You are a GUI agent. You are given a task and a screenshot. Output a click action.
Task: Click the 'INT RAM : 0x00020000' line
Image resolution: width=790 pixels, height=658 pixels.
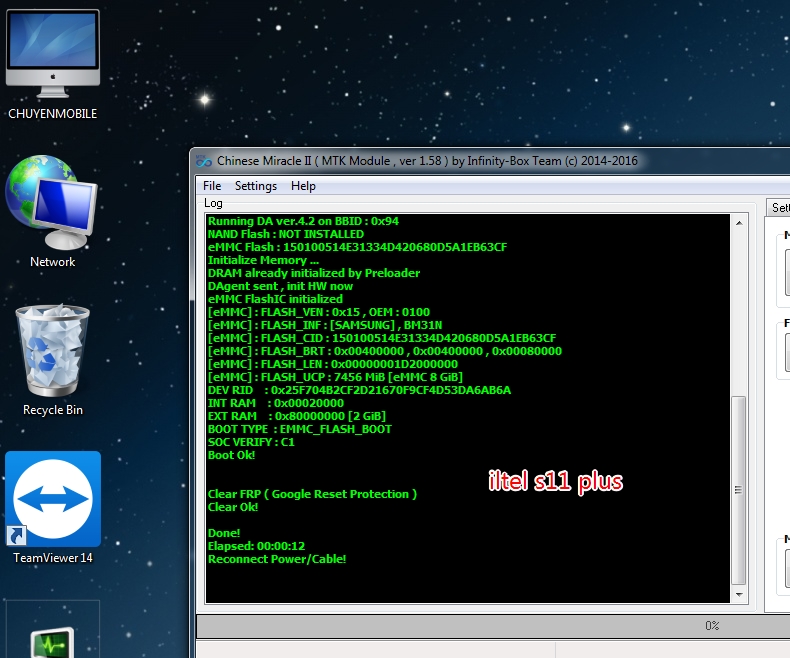point(276,403)
